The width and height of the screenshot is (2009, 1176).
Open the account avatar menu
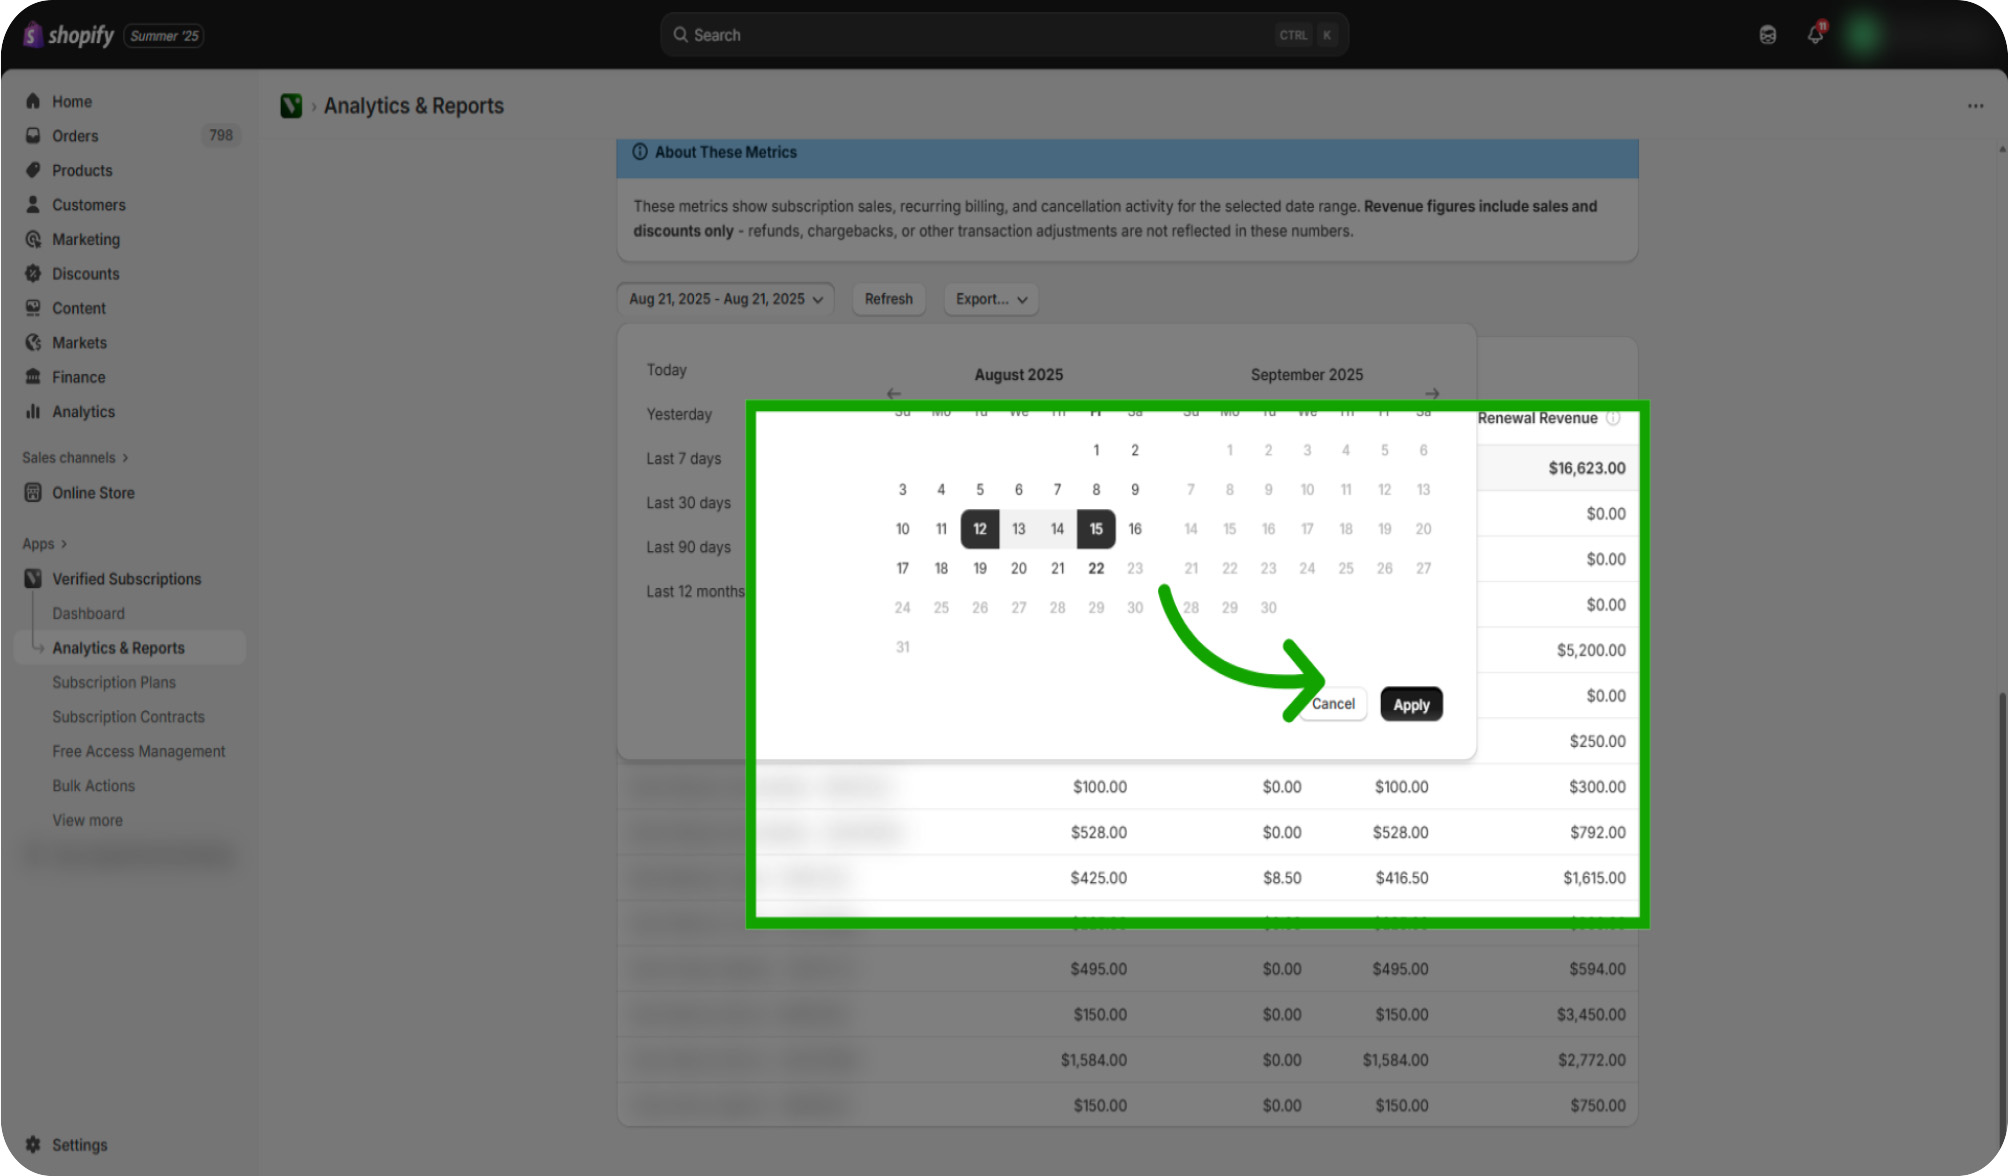1863,35
